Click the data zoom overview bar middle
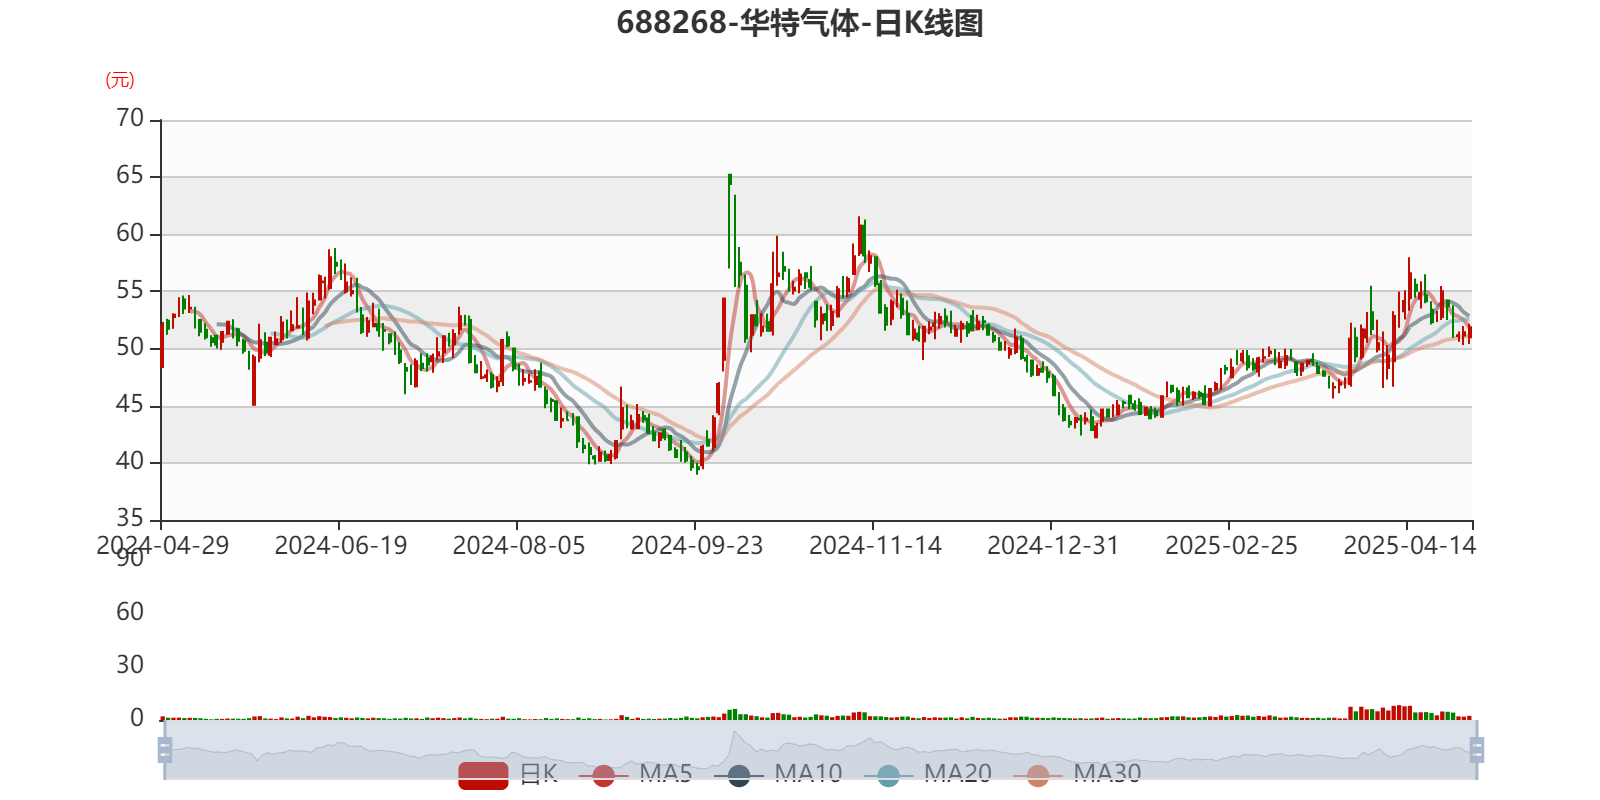Viewport: 1600px width, 800px height. coord(821,750)
